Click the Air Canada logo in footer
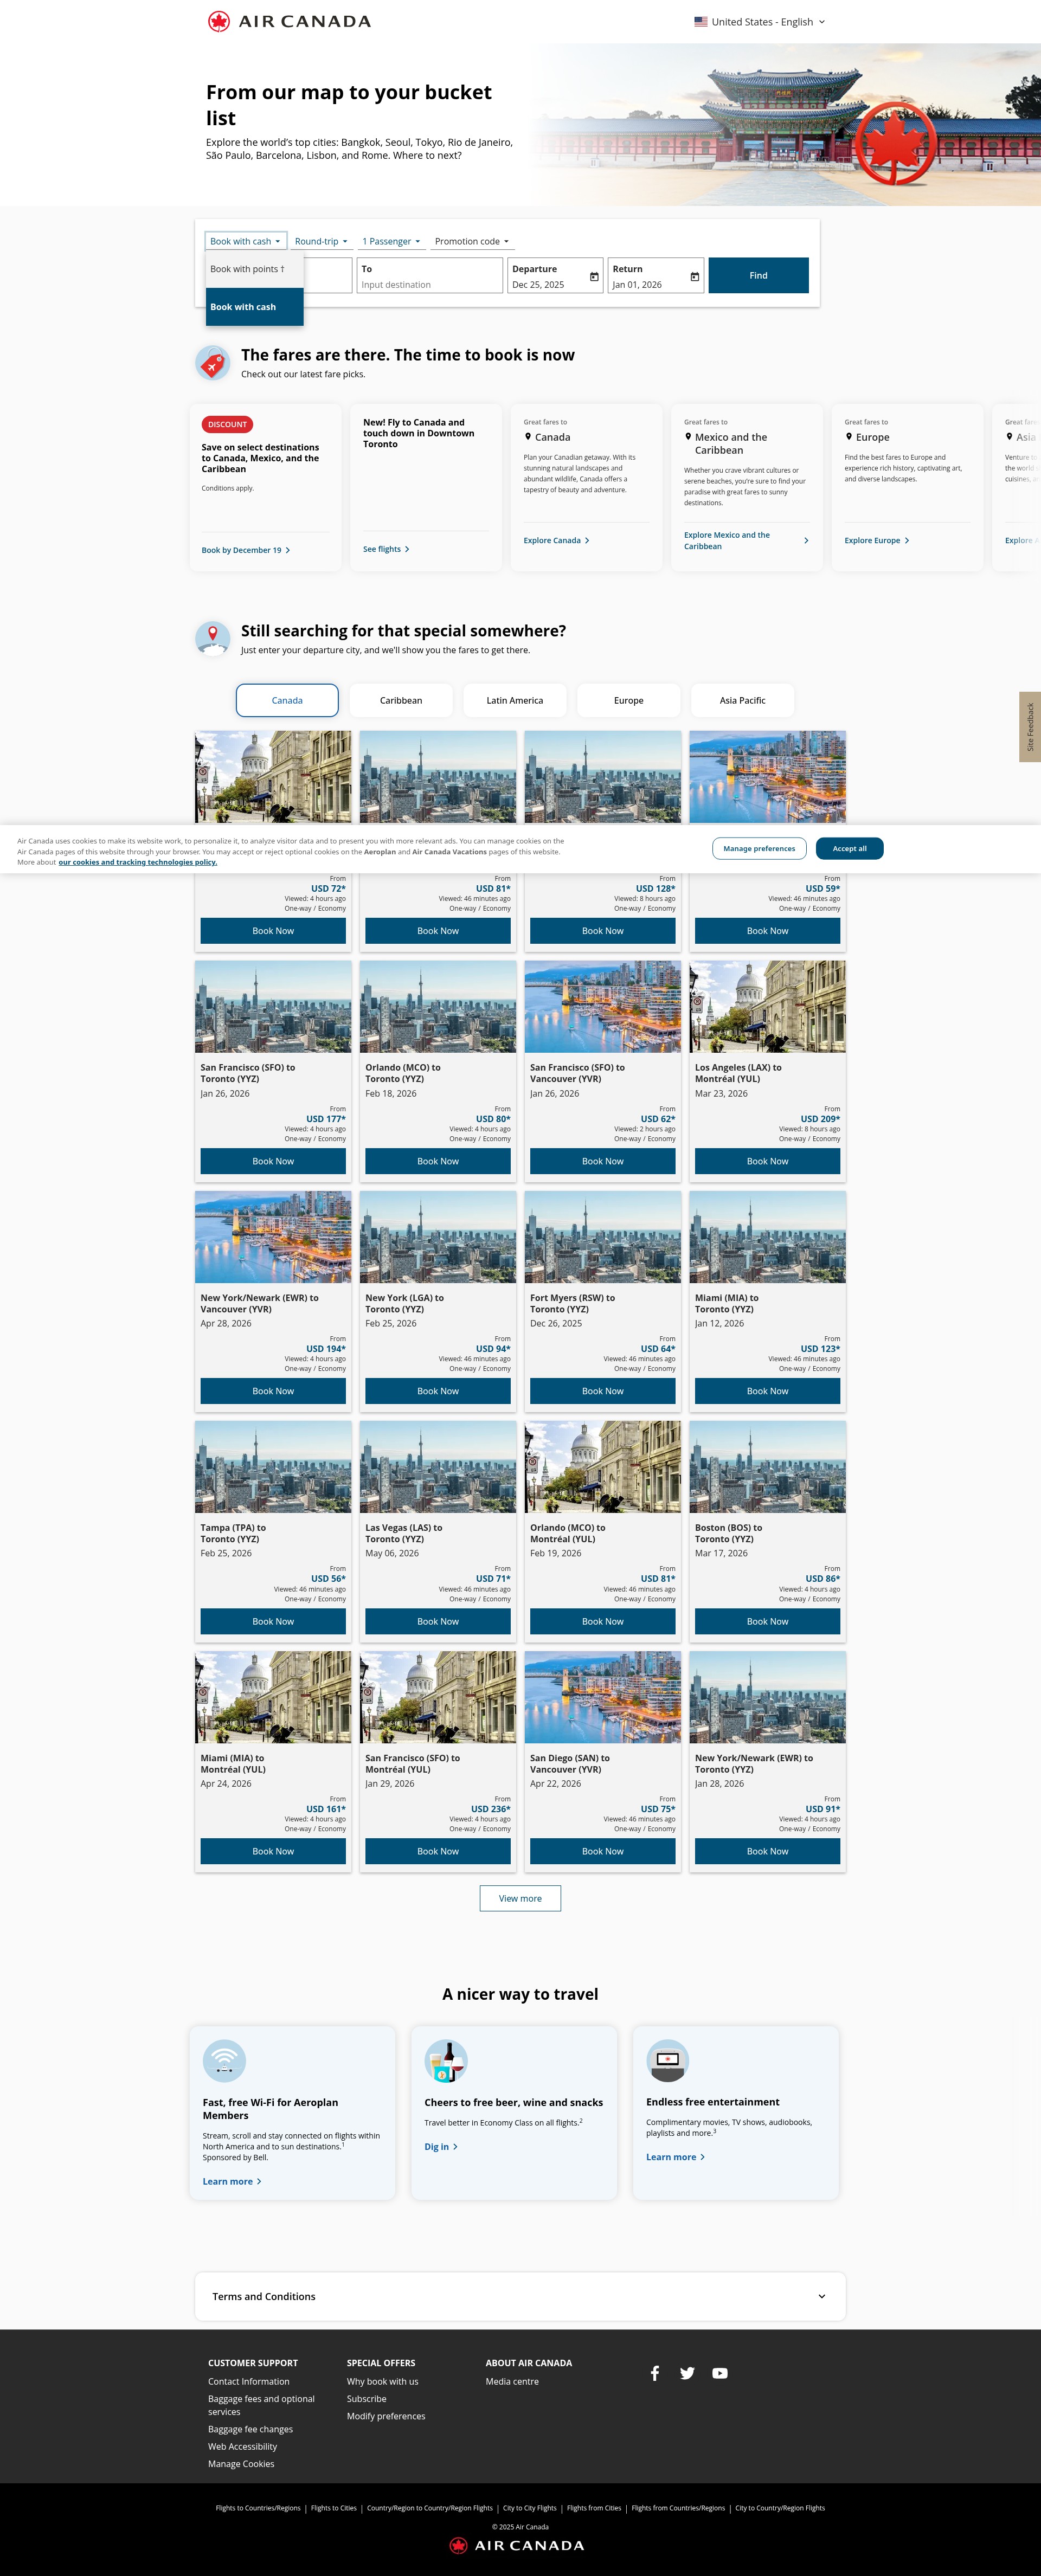 coord(516,2545)
